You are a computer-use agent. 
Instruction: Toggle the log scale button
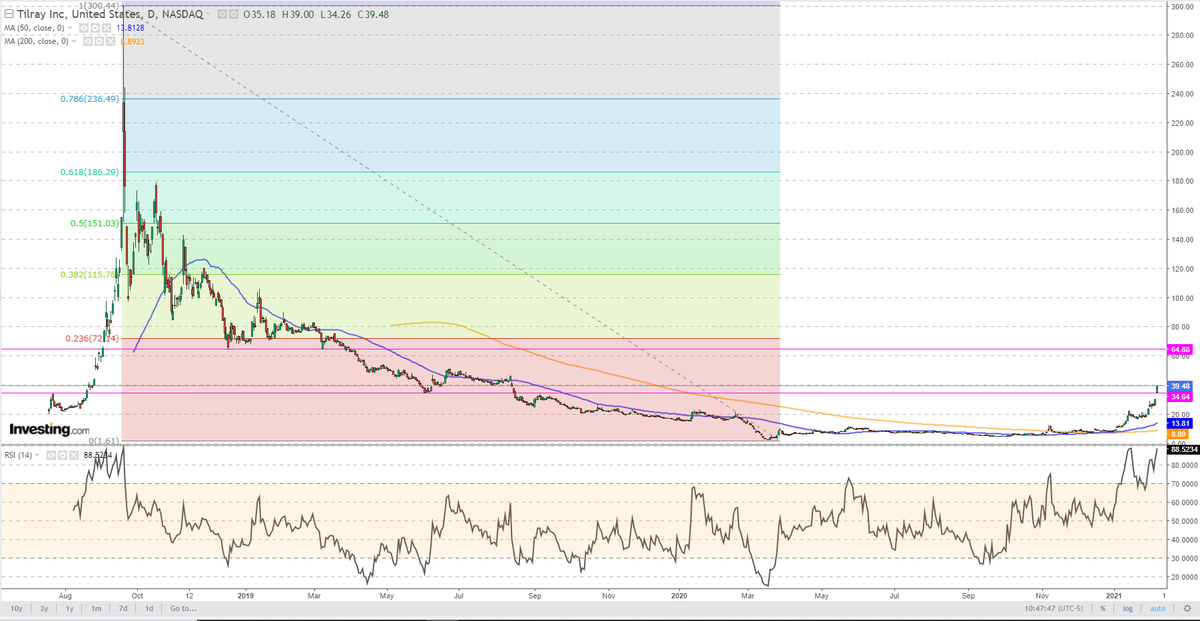(1128, 608)
